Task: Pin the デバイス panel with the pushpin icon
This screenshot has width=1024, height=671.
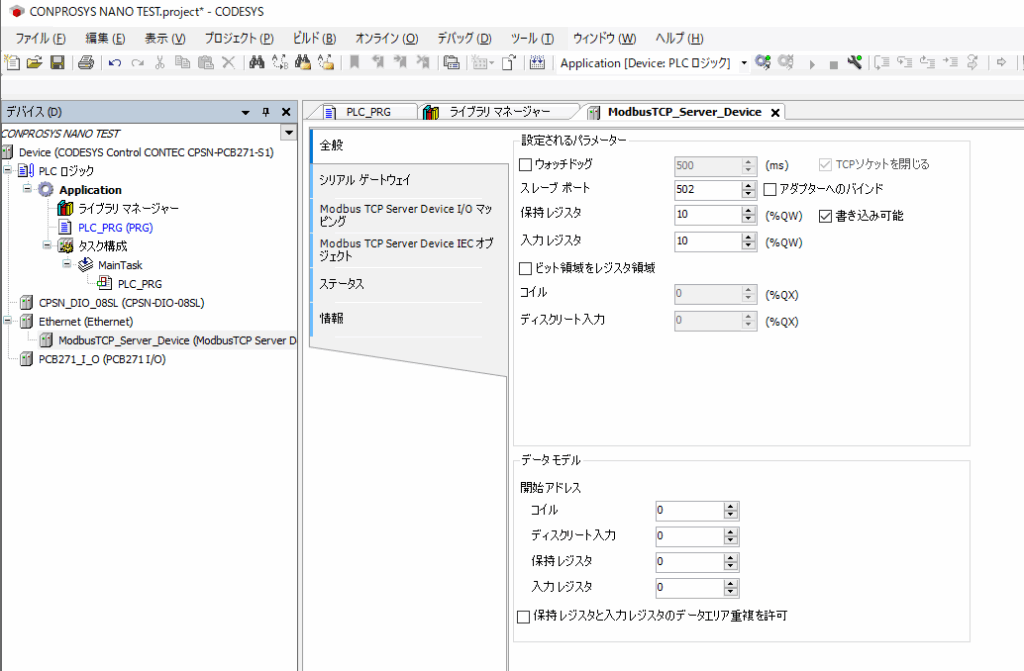Action: pos(266,112)
